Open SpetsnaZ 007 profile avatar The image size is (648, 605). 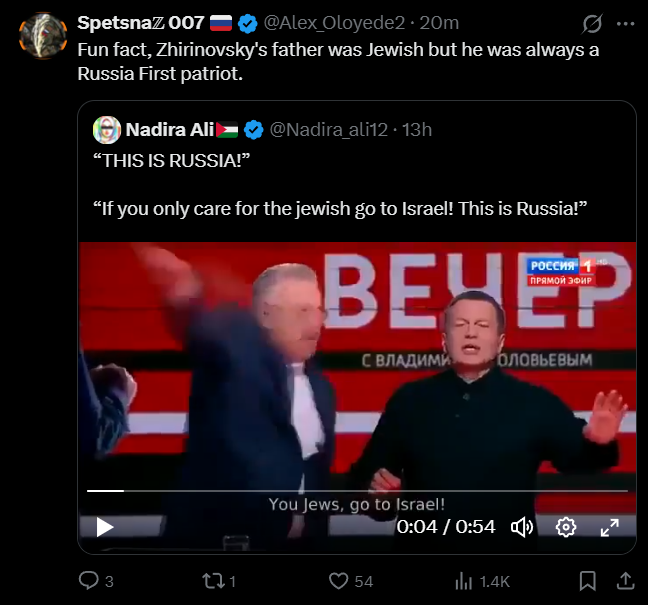click(43, 34)
